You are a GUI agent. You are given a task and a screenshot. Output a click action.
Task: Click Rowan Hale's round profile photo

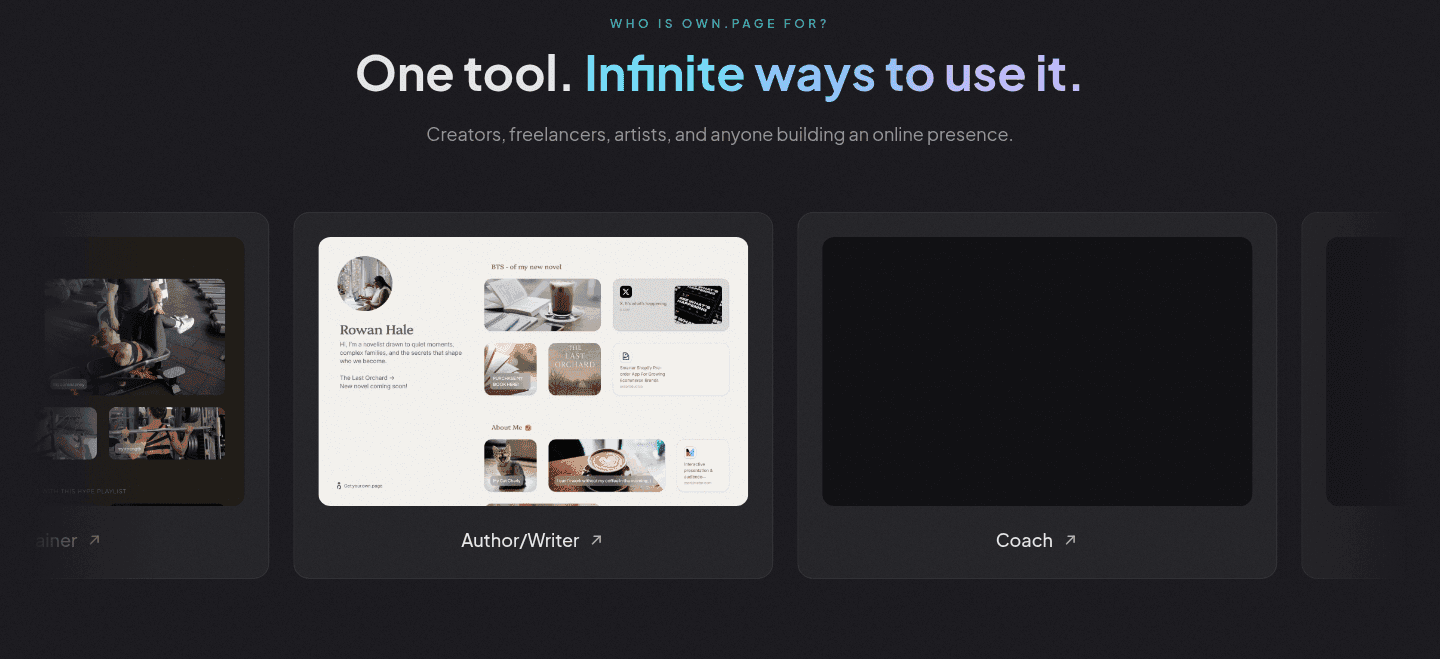(x=365, y=284)
